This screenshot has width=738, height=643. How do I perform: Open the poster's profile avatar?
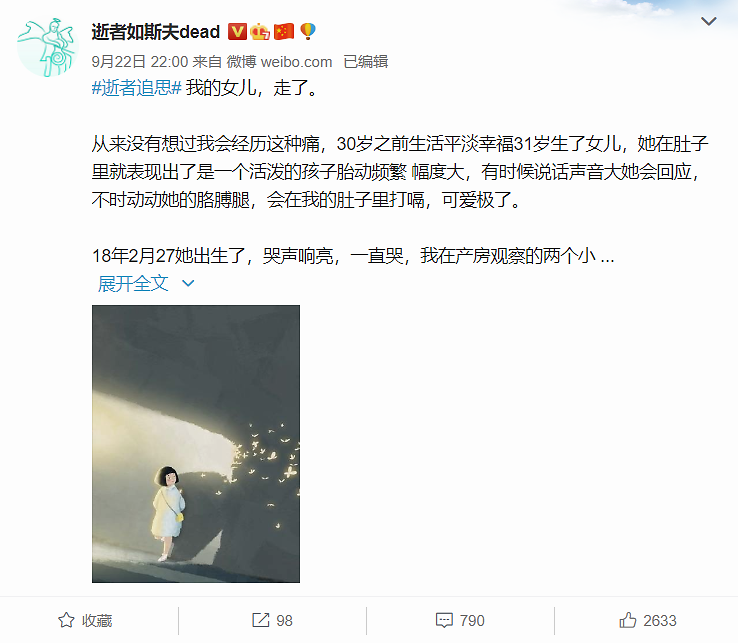[x=47, y=47]
